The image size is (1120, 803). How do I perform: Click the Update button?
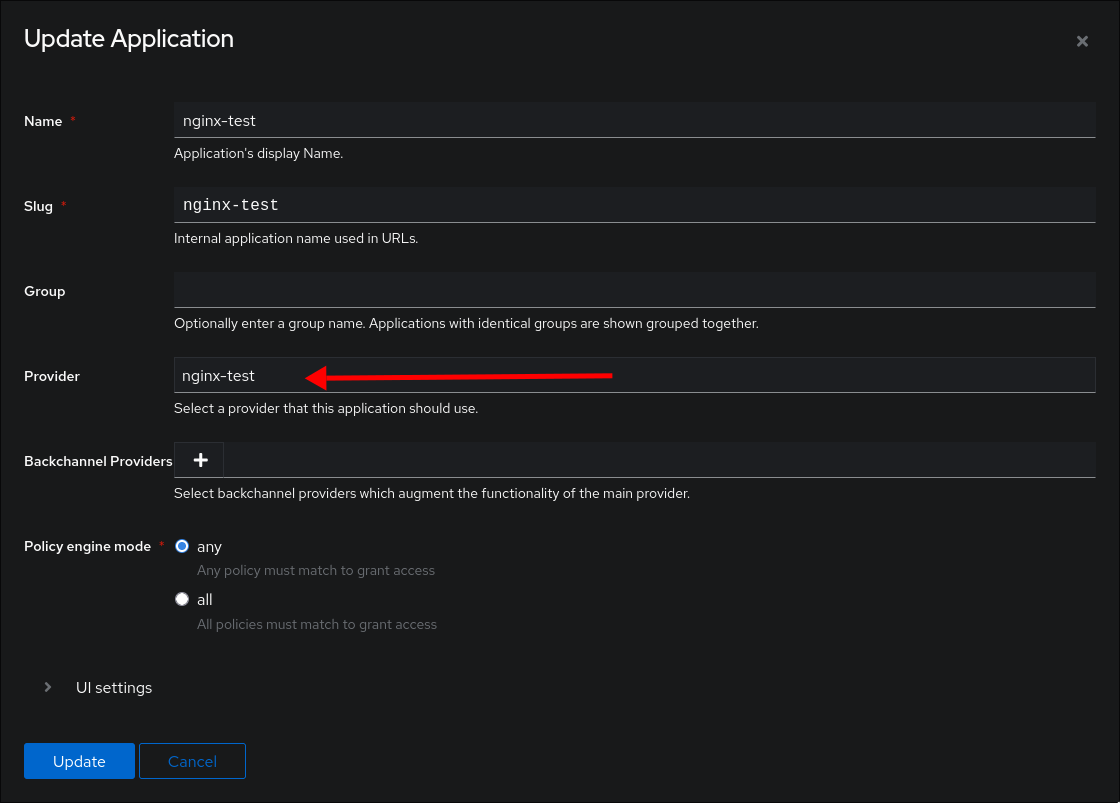79,761
